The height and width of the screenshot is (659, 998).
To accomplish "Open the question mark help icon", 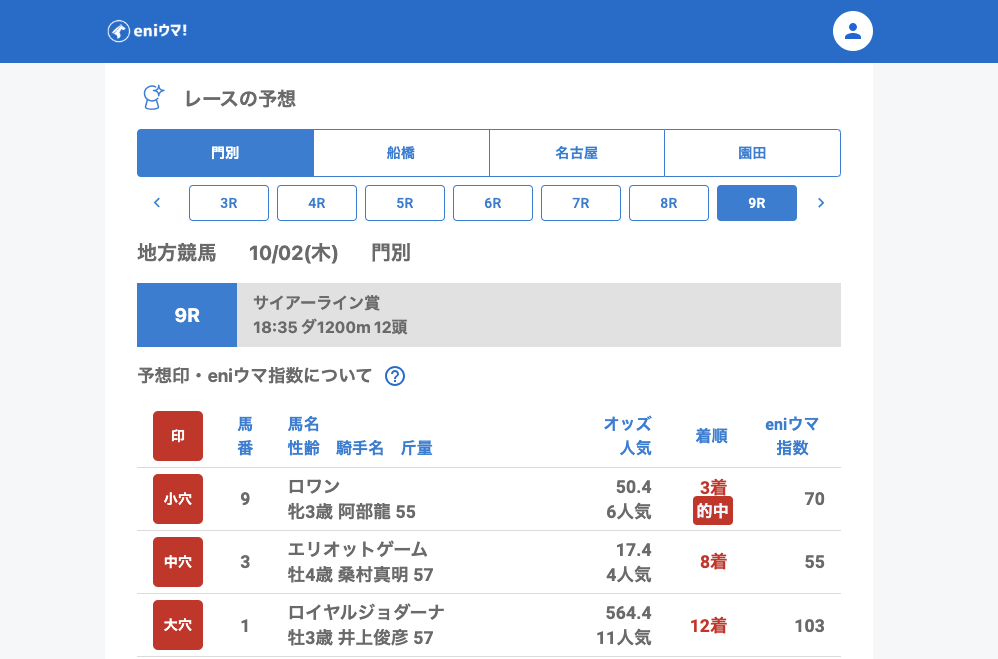I will (395, 376).
